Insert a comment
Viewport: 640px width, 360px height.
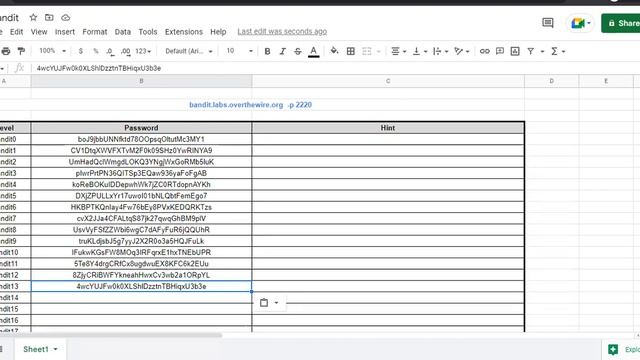pyautogui.click(x=500, y=51)
